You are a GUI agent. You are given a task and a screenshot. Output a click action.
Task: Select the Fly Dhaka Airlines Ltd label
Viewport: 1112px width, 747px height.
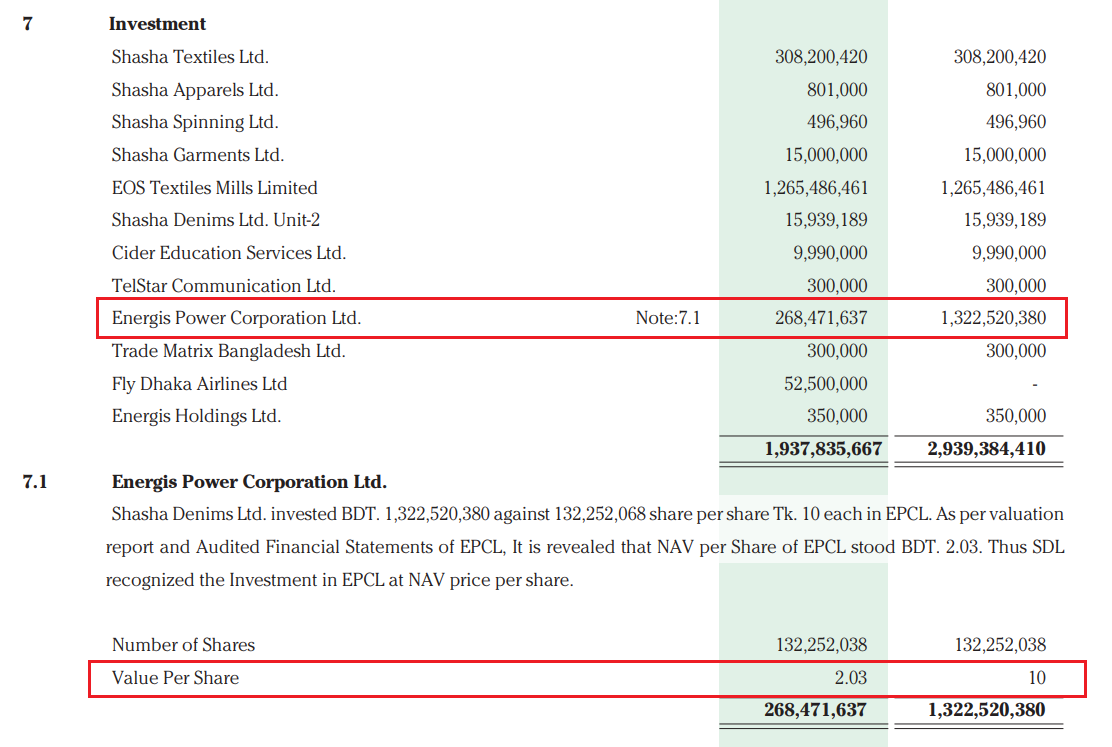(199, 384)
